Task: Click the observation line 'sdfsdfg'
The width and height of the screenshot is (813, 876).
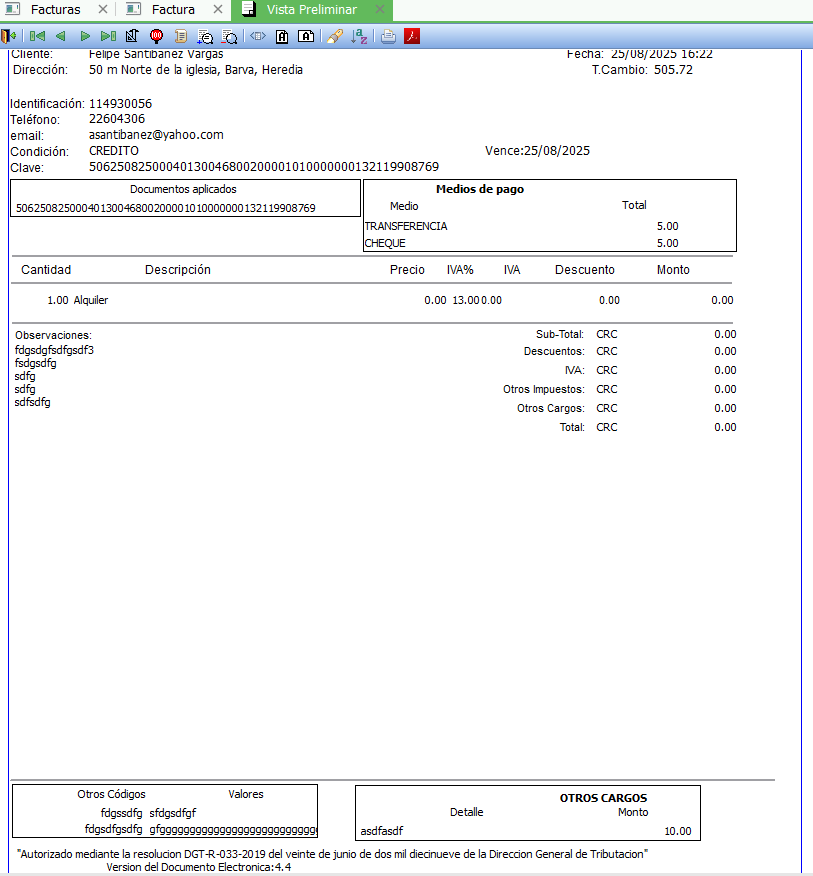Action: [32, 402]
